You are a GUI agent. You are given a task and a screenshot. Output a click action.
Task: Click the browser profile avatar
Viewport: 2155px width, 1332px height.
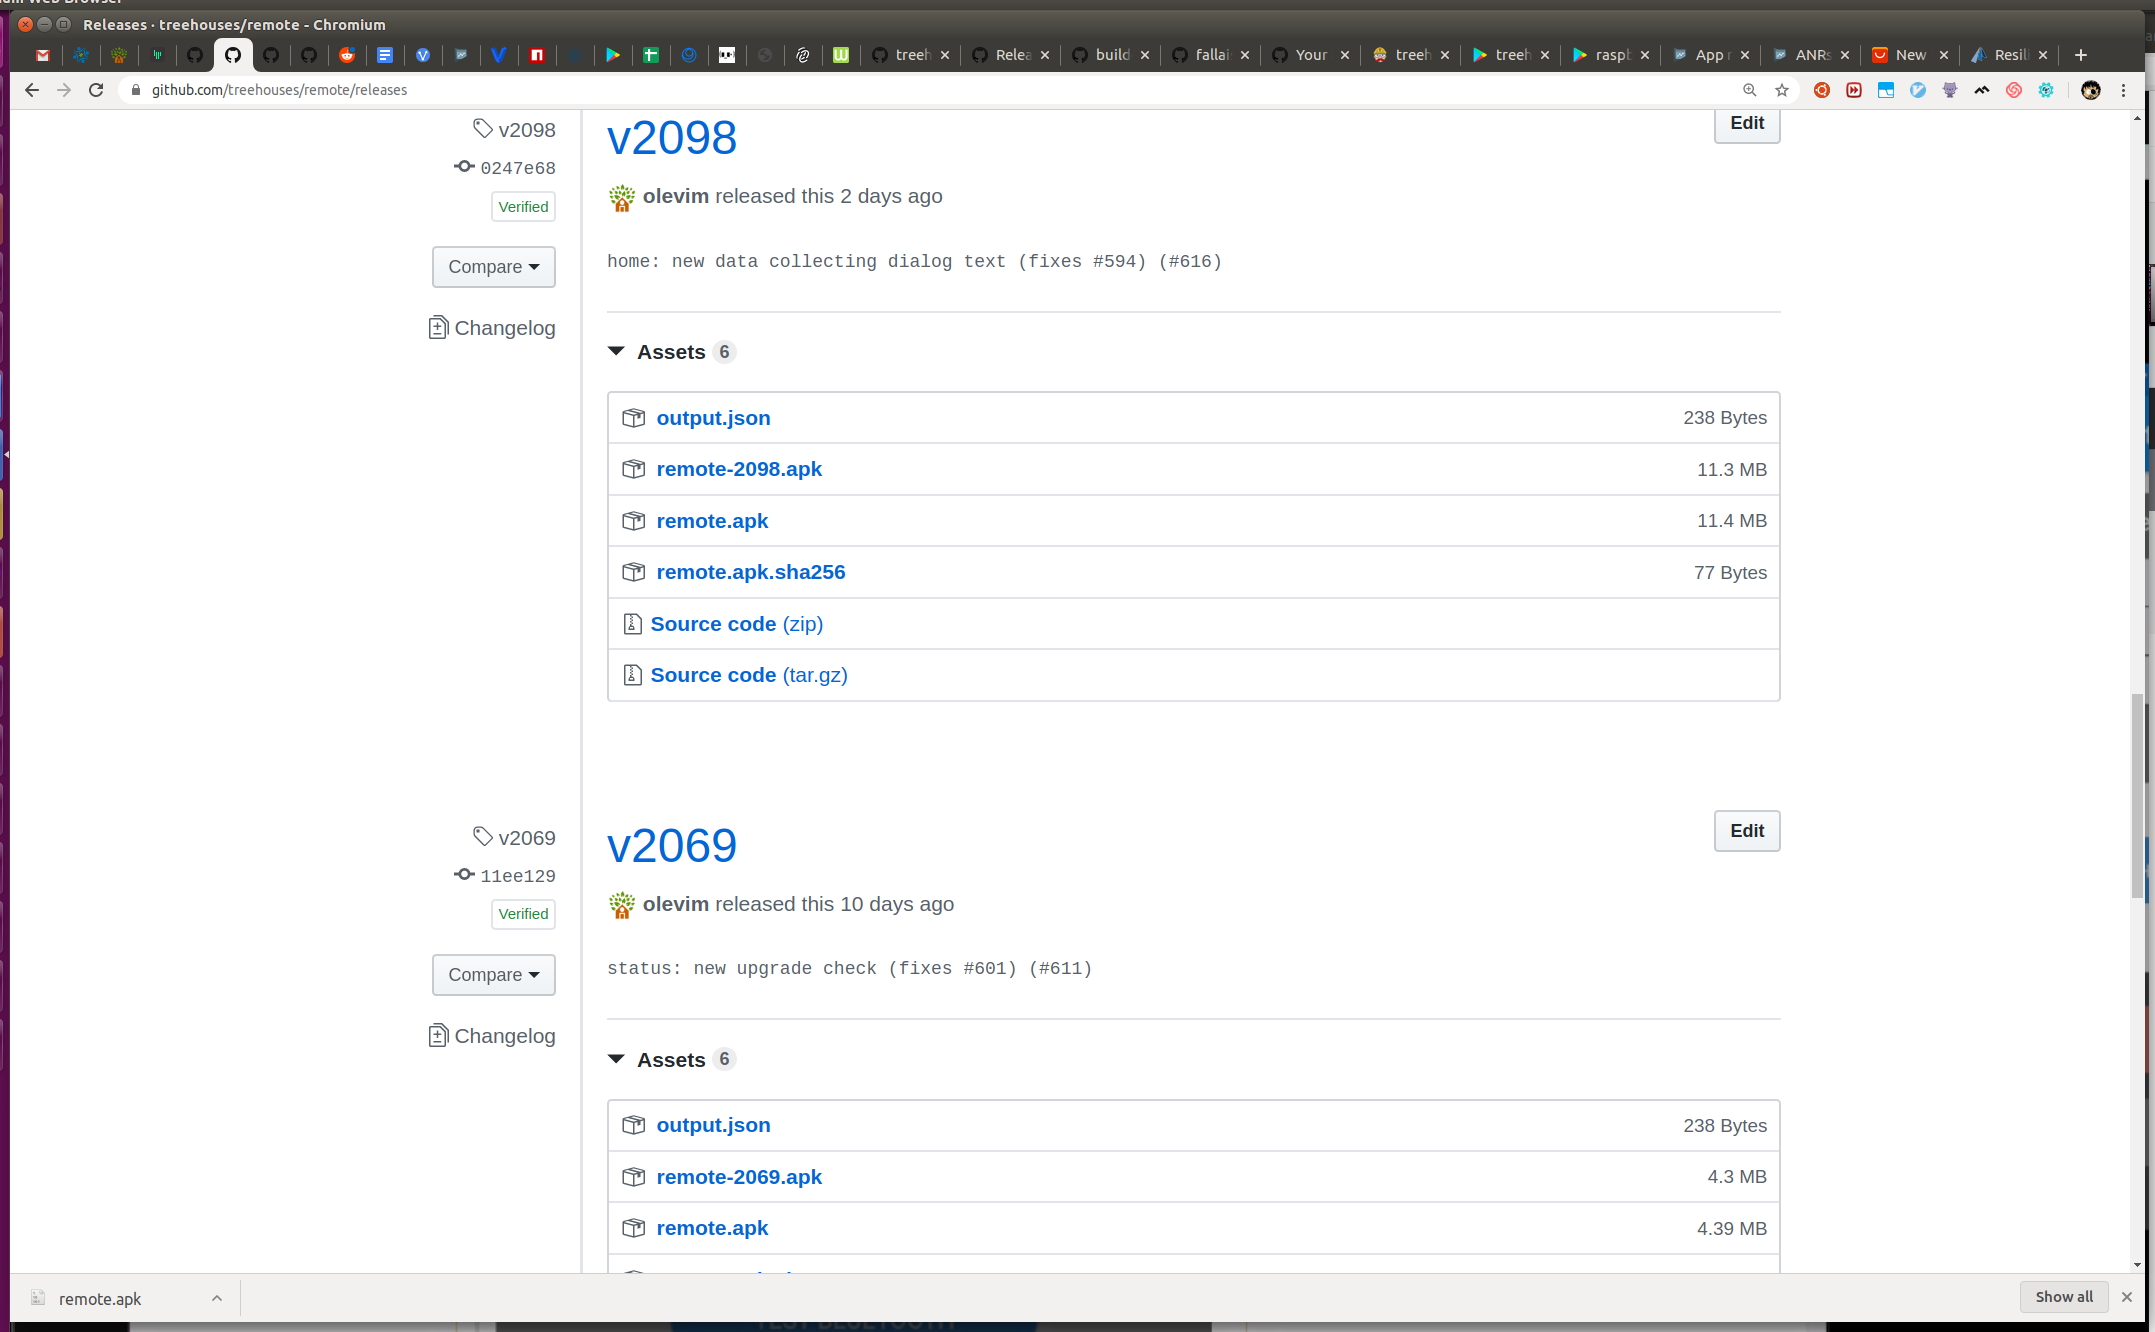[2090, 90]
